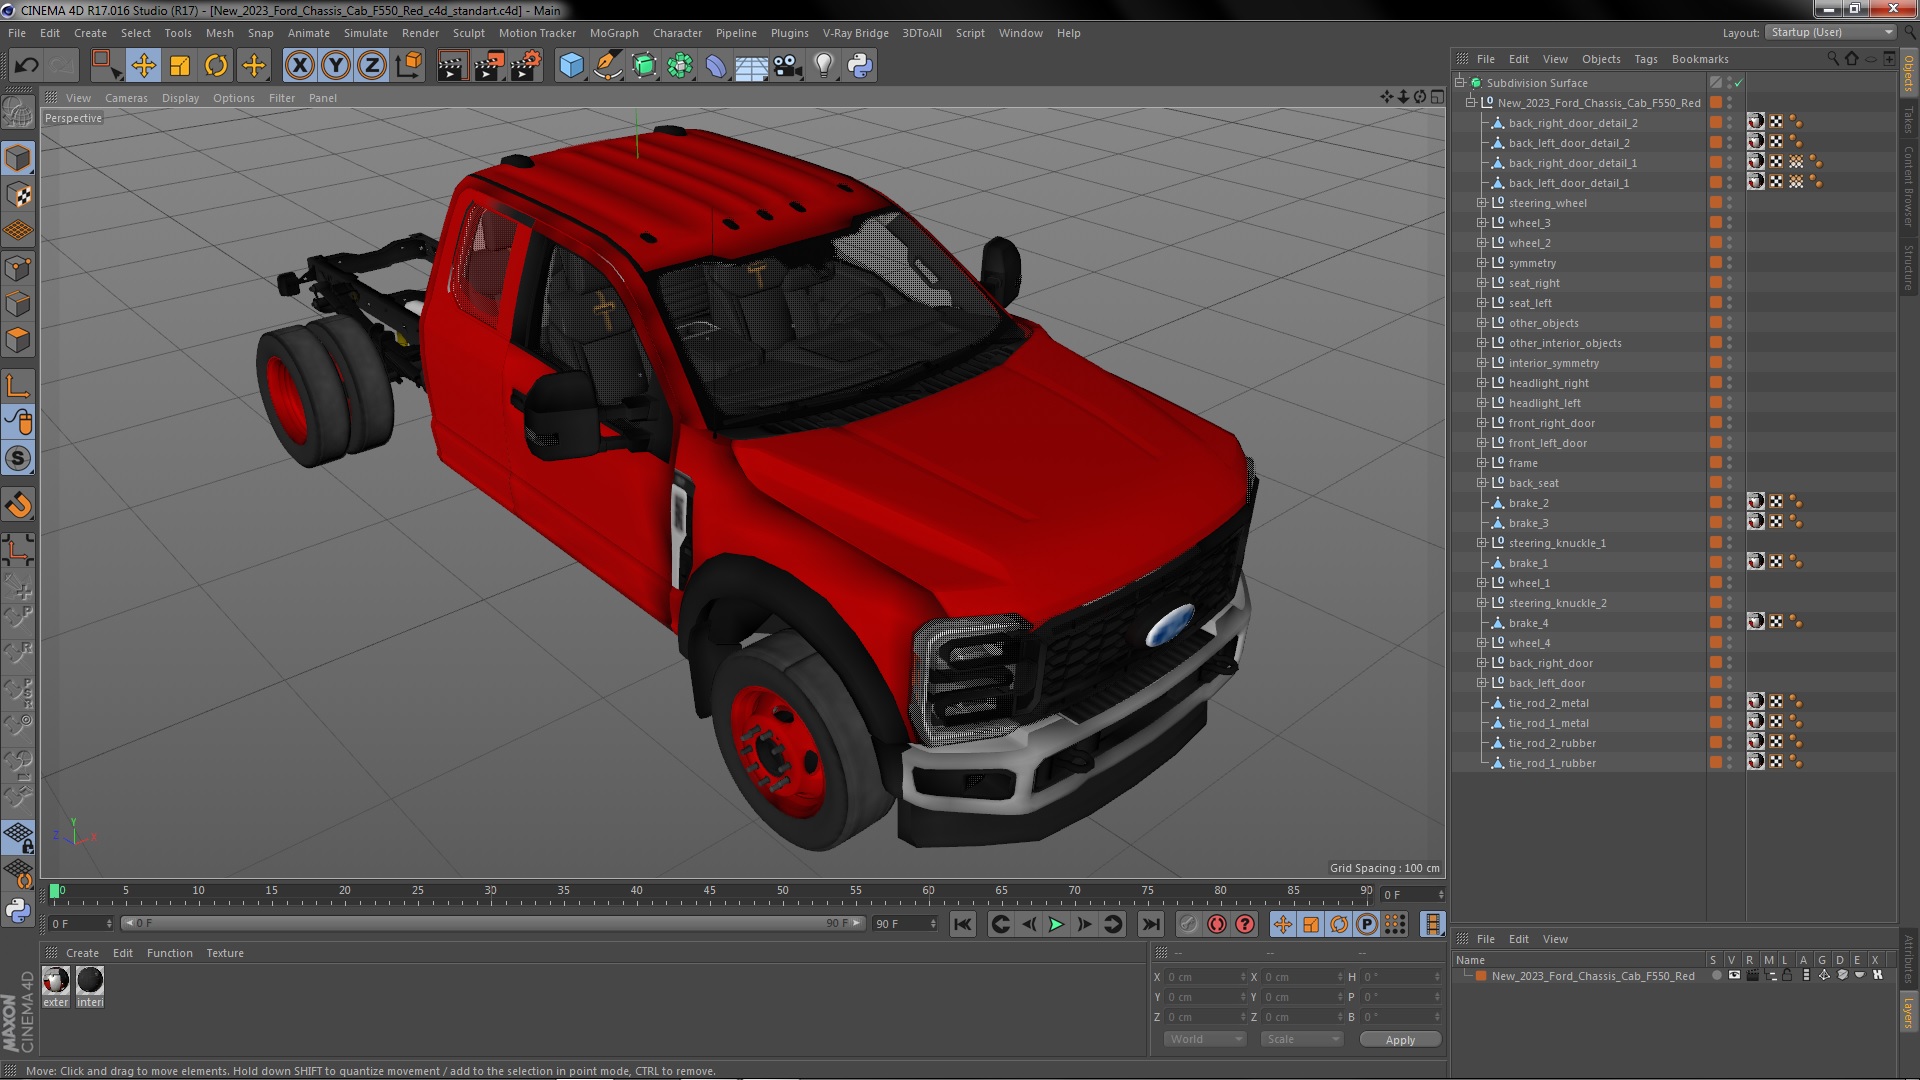Toggle the coordinate system icon
This screenshot has width=1920, height=1080.
tap(409, 66)
